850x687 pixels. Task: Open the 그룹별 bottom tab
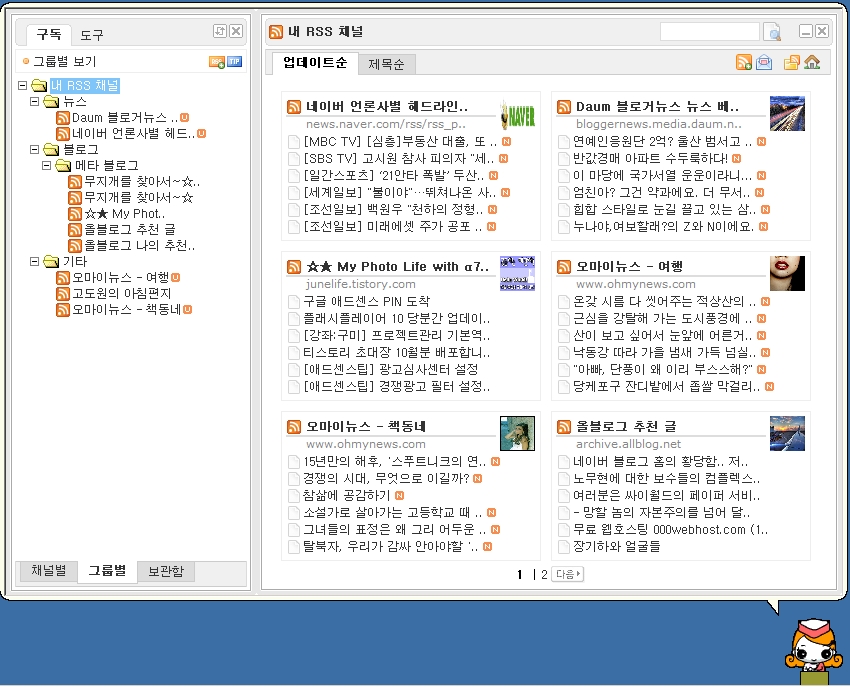click(107, 571)
